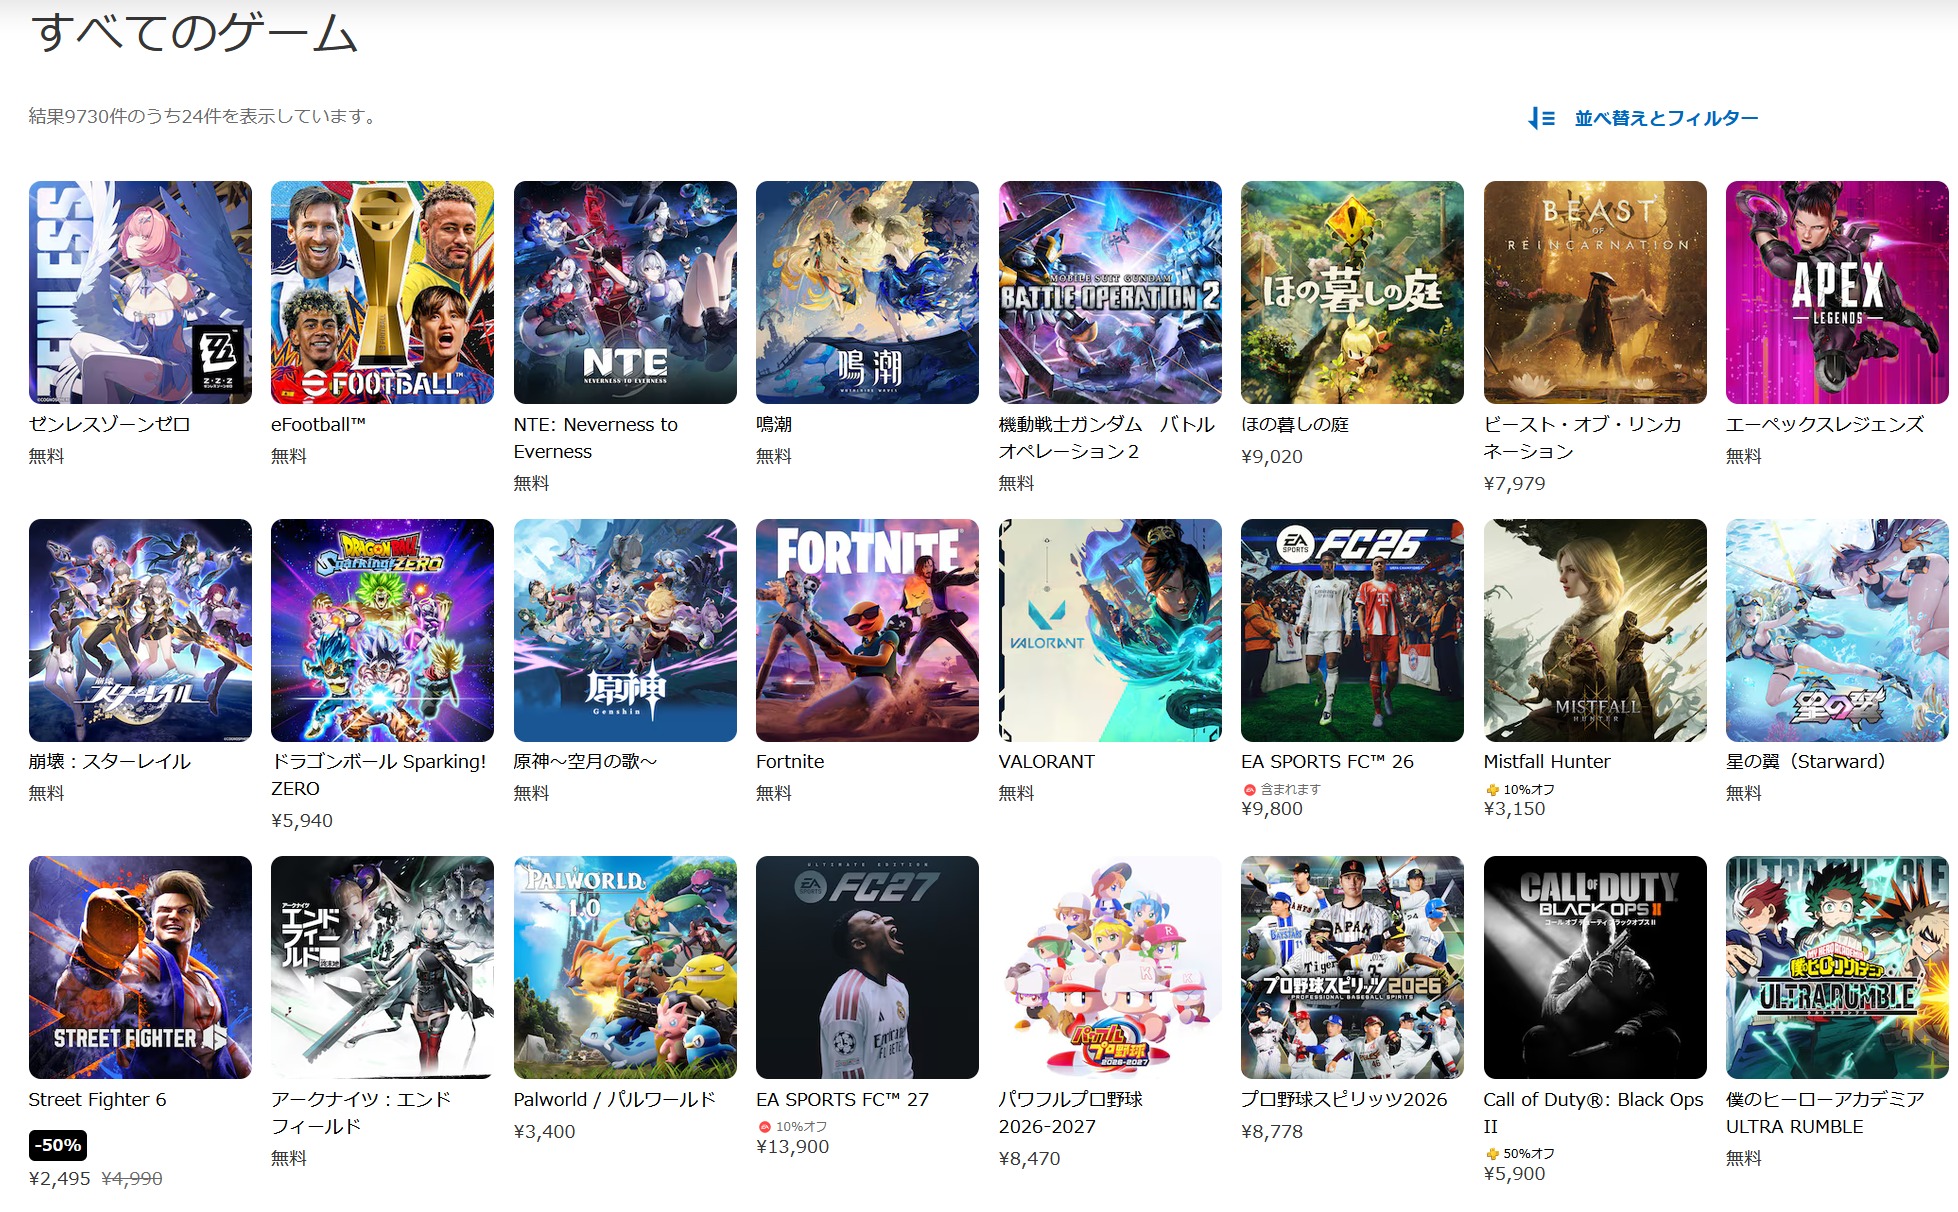
Task: Click the ¥3,150 price of Mistfall Hunter
Action: 1514,809
